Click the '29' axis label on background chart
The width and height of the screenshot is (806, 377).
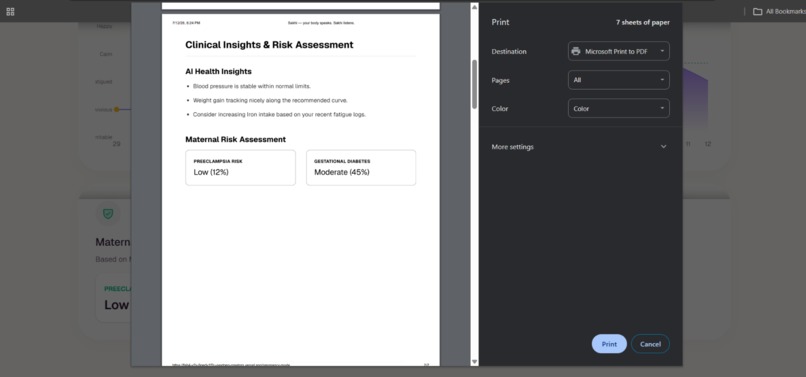point(117,144)
